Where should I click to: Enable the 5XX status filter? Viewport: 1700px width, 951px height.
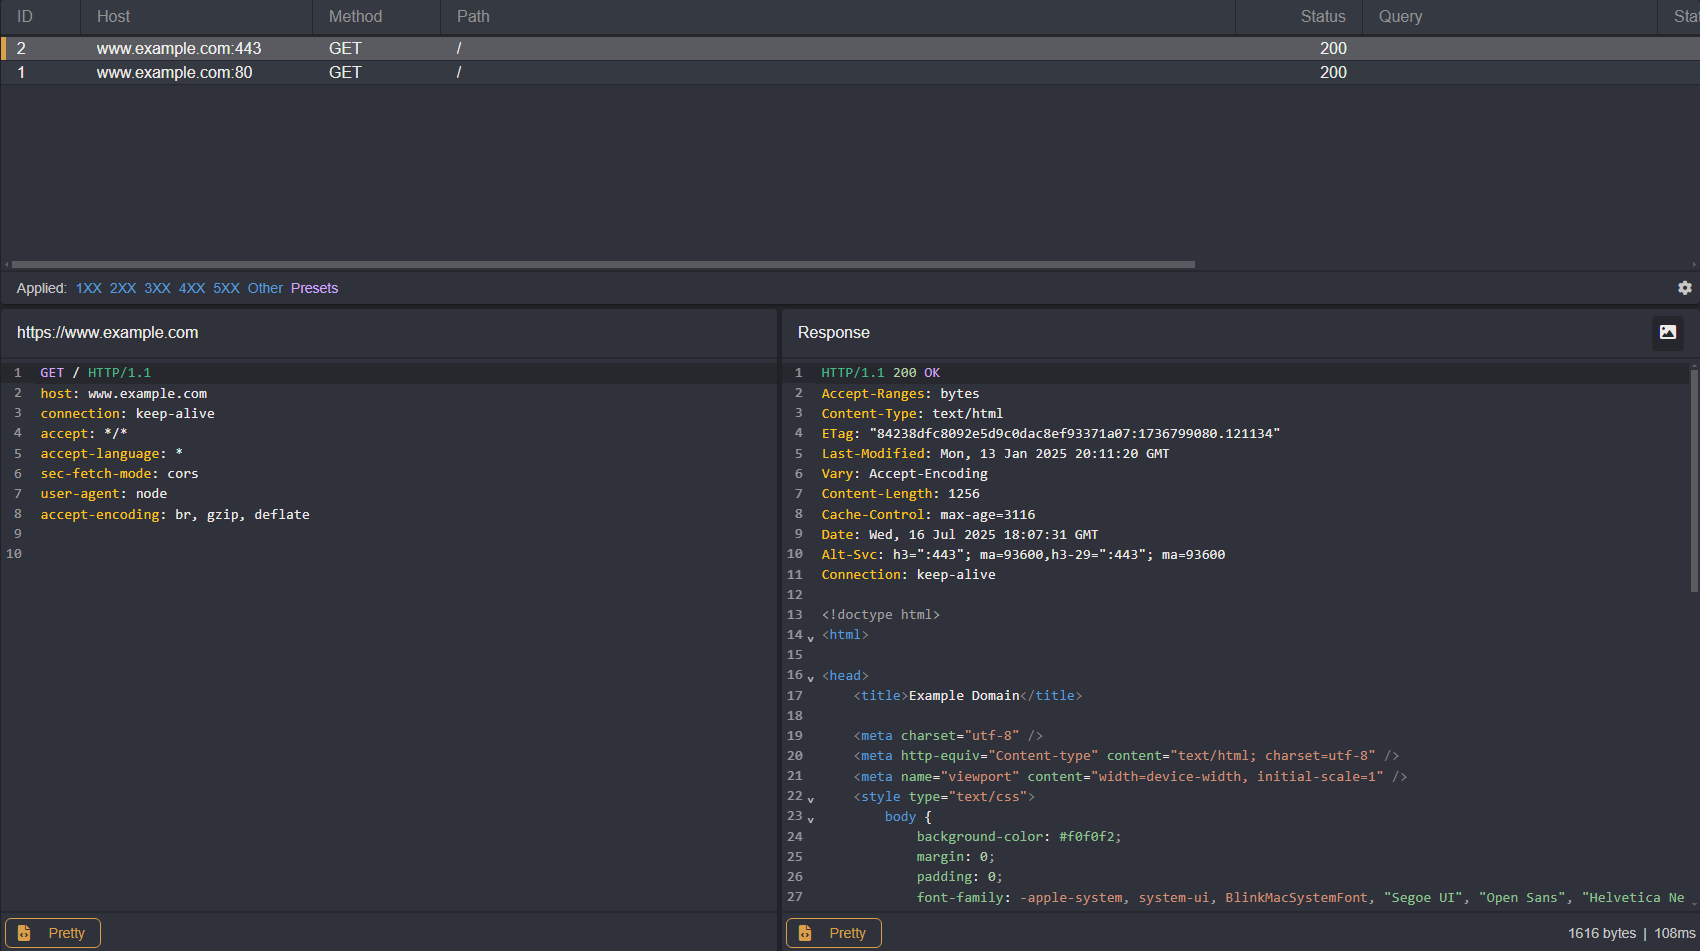(226, 288)
